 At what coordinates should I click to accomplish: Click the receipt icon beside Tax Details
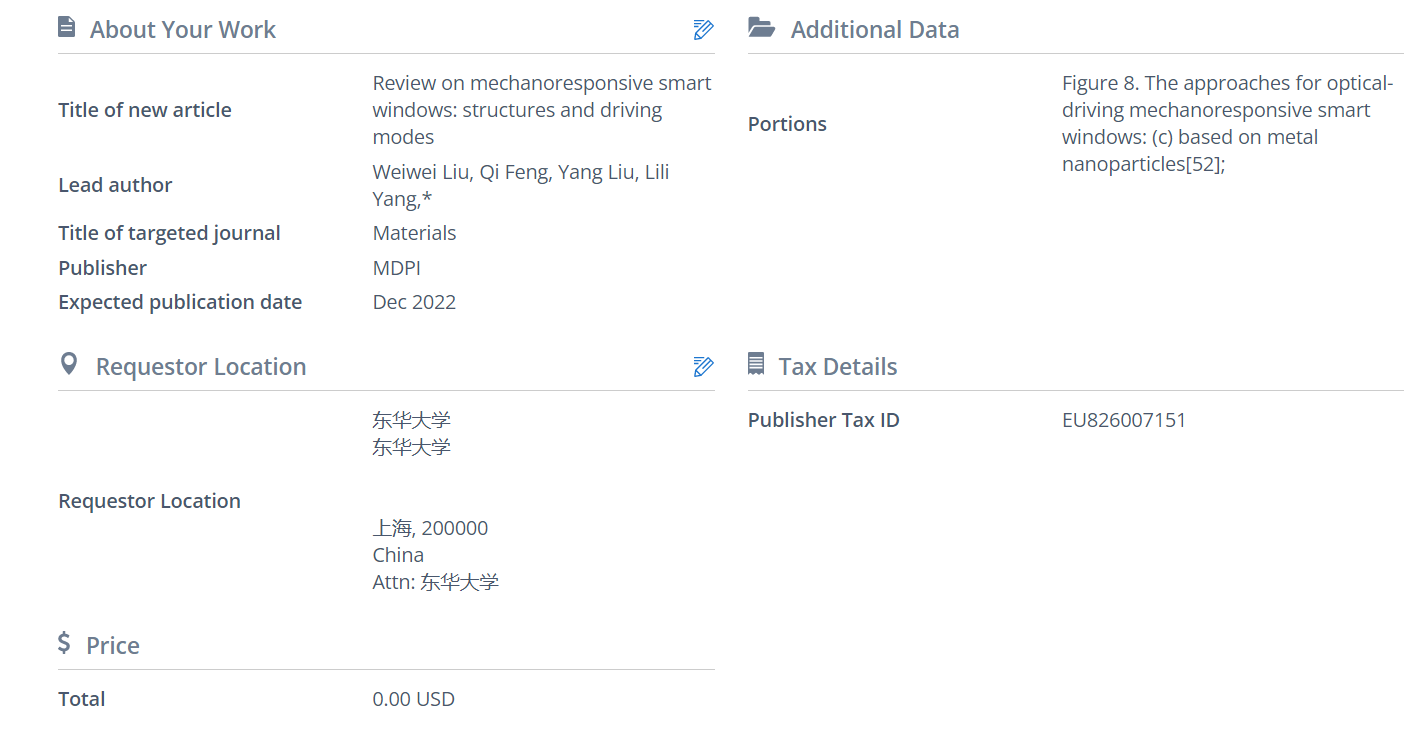tap(756, 365)
